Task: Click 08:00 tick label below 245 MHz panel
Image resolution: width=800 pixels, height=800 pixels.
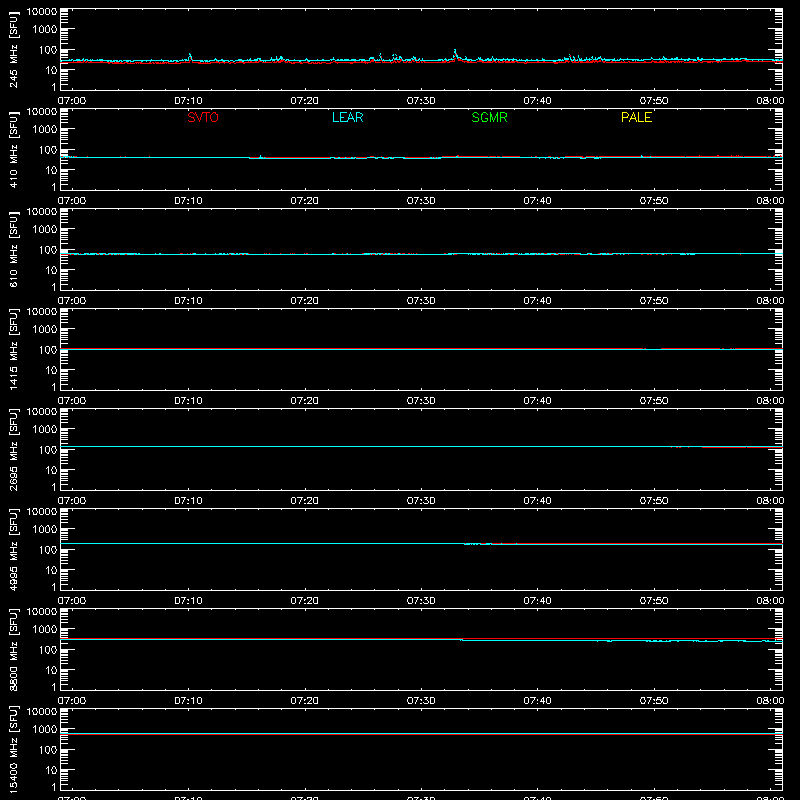Action: point(770,101)
